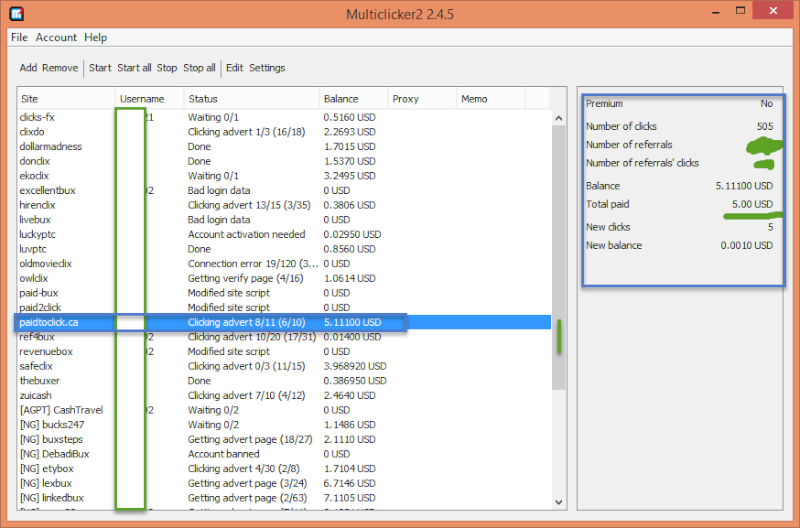Click 'Connection error 19/120' status cell

pos(253,264)
